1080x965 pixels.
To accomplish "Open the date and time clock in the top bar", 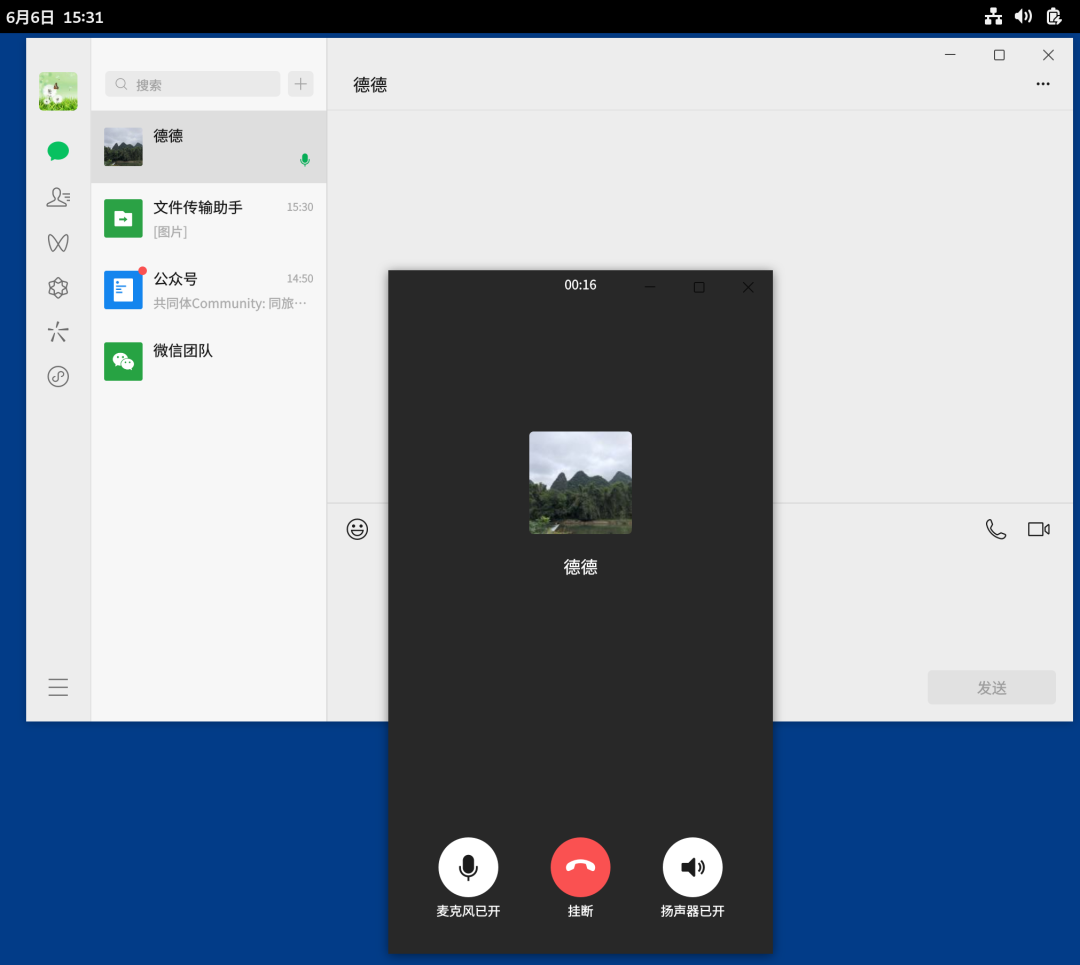I will (x=54, y=17).
